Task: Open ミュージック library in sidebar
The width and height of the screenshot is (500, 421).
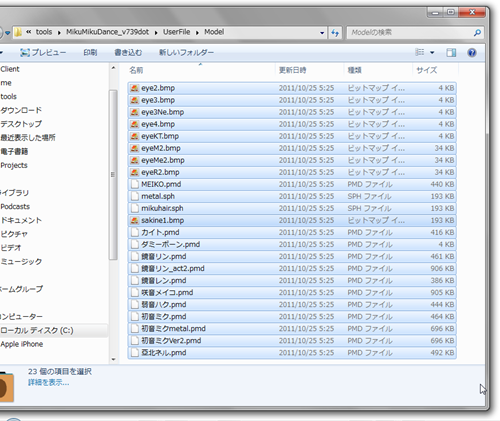Action: [21, 262]
